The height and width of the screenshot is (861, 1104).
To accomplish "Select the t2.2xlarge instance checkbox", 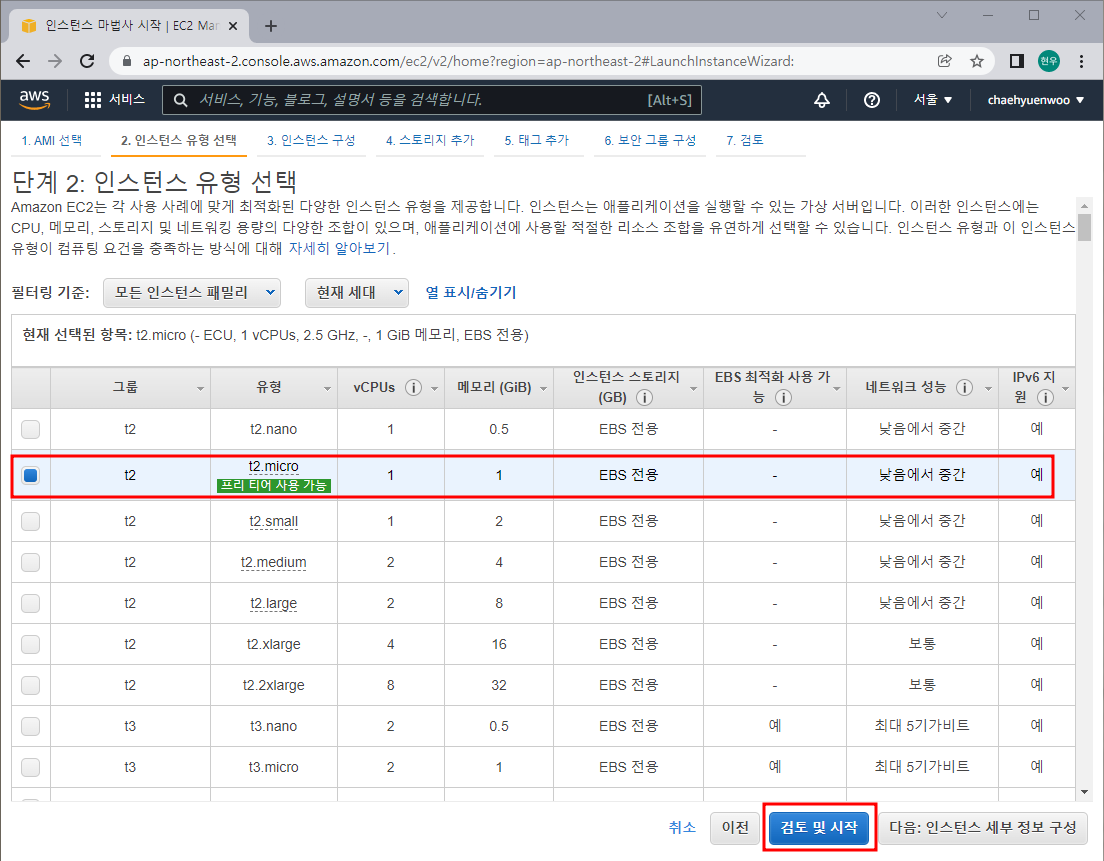I will click(30, 685).
